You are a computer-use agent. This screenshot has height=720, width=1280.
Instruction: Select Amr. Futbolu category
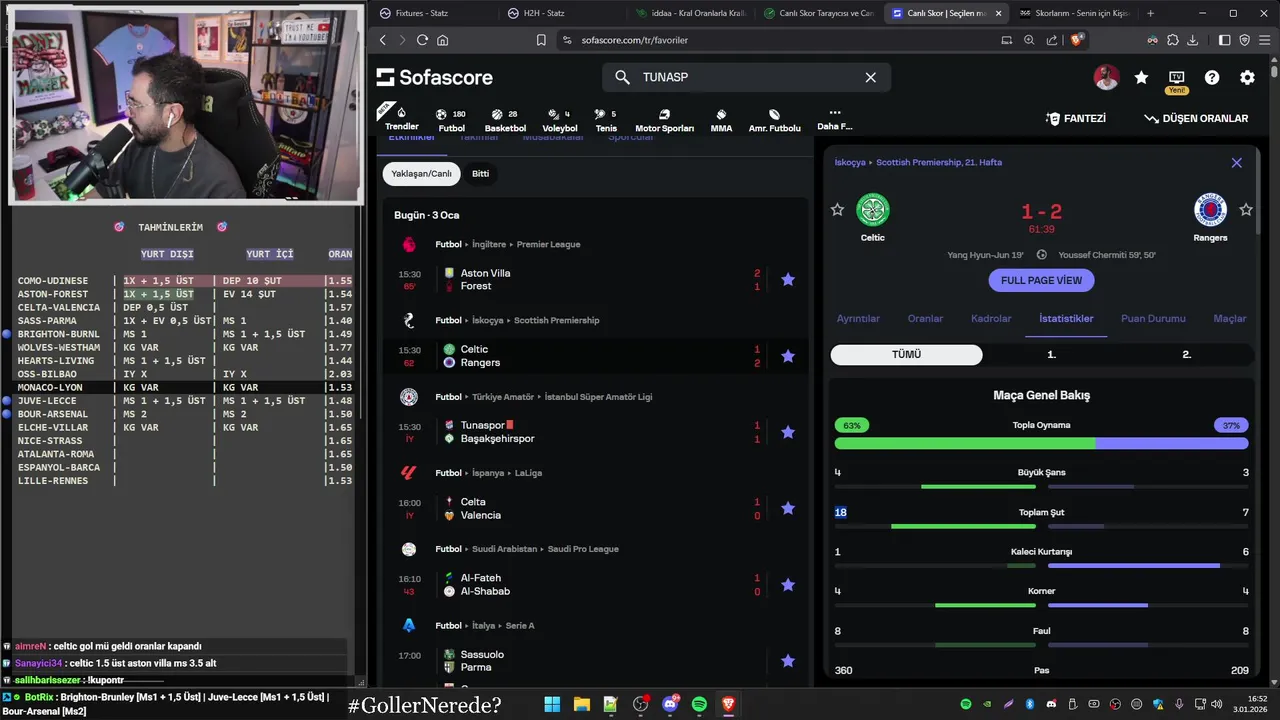pos(774,120)
